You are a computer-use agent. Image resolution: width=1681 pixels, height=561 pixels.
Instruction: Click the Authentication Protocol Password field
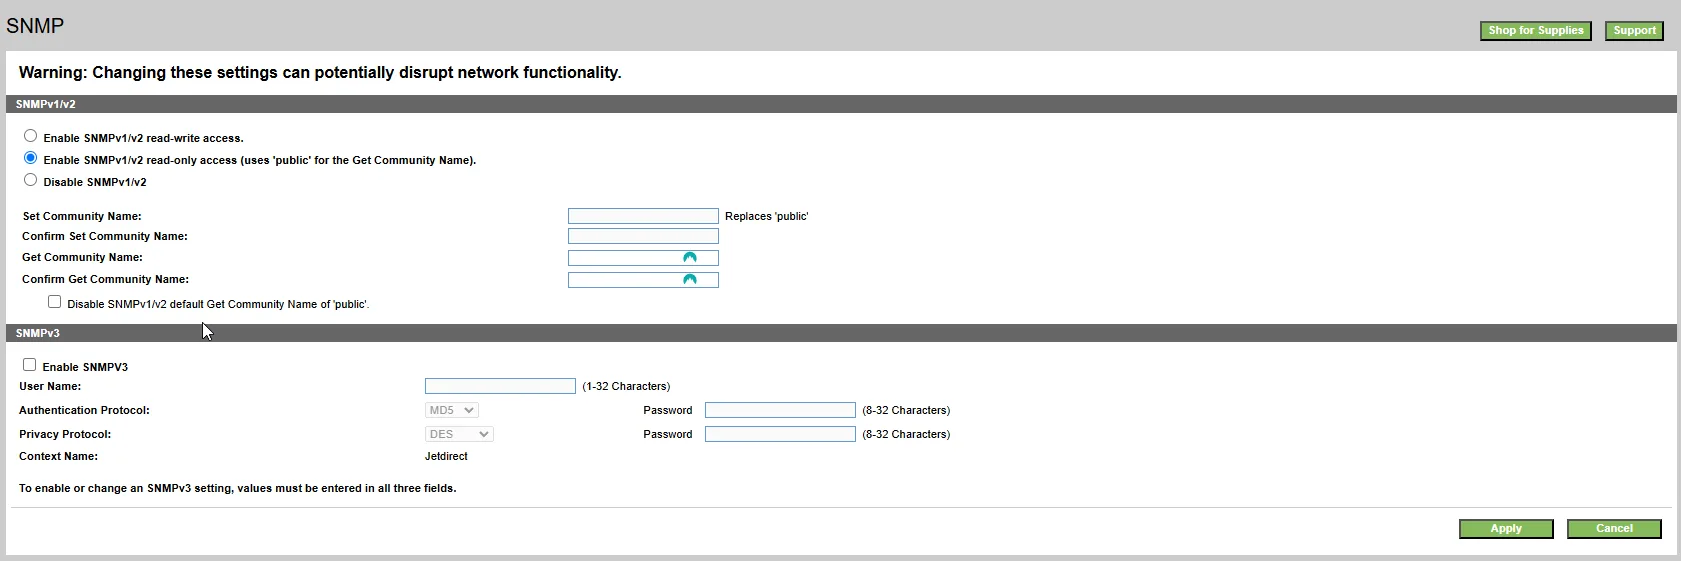click(x=780, y=410)
